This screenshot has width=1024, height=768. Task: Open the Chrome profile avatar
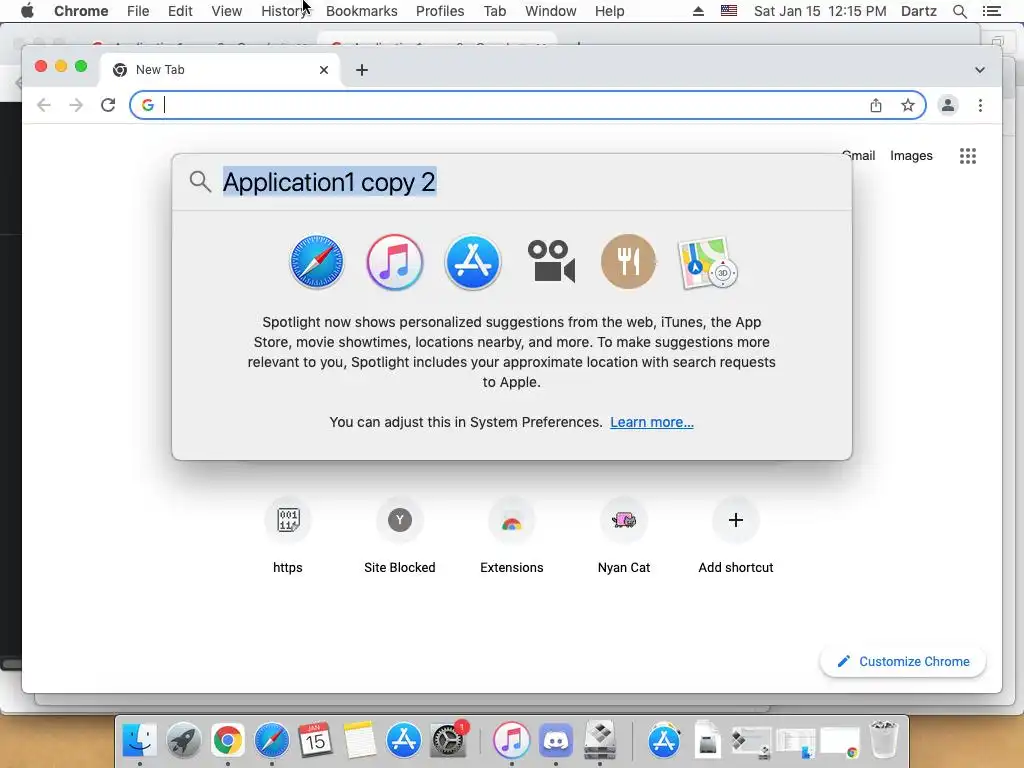[948, 105]
